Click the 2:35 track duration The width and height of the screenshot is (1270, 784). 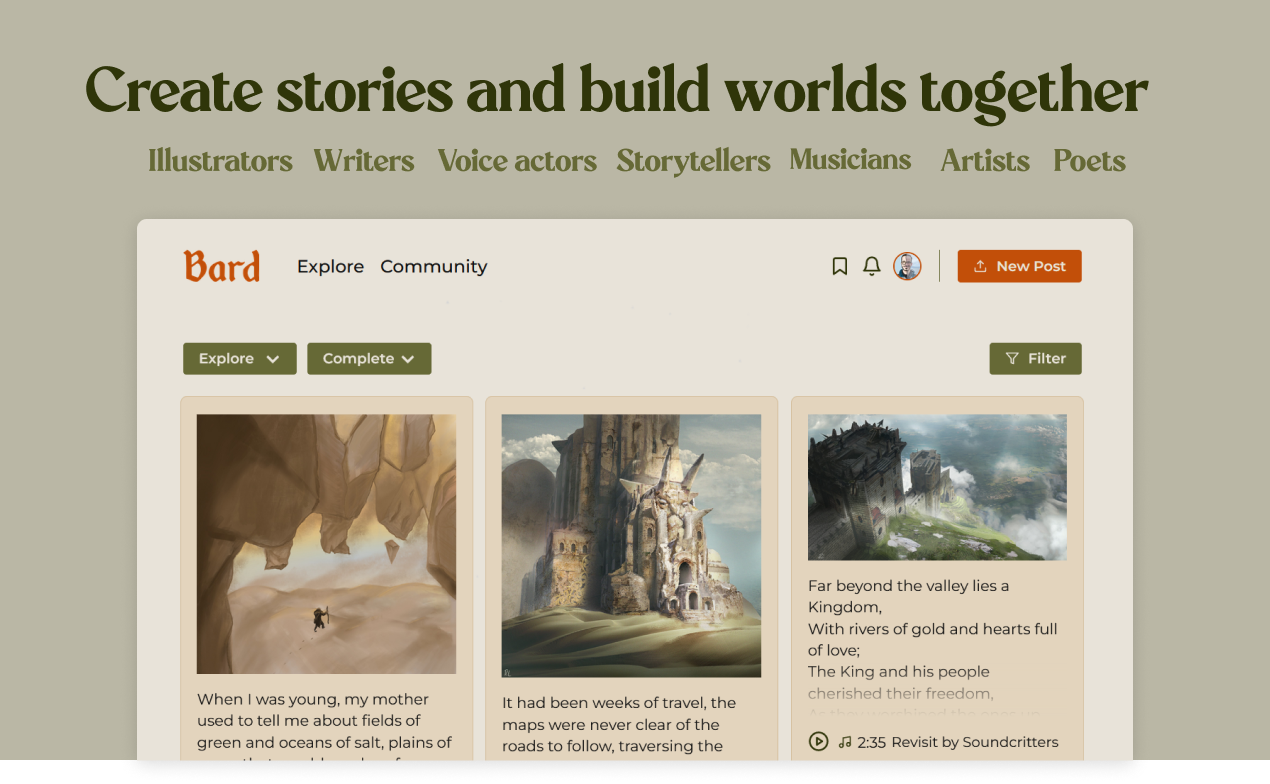click(x=871, y=742)
